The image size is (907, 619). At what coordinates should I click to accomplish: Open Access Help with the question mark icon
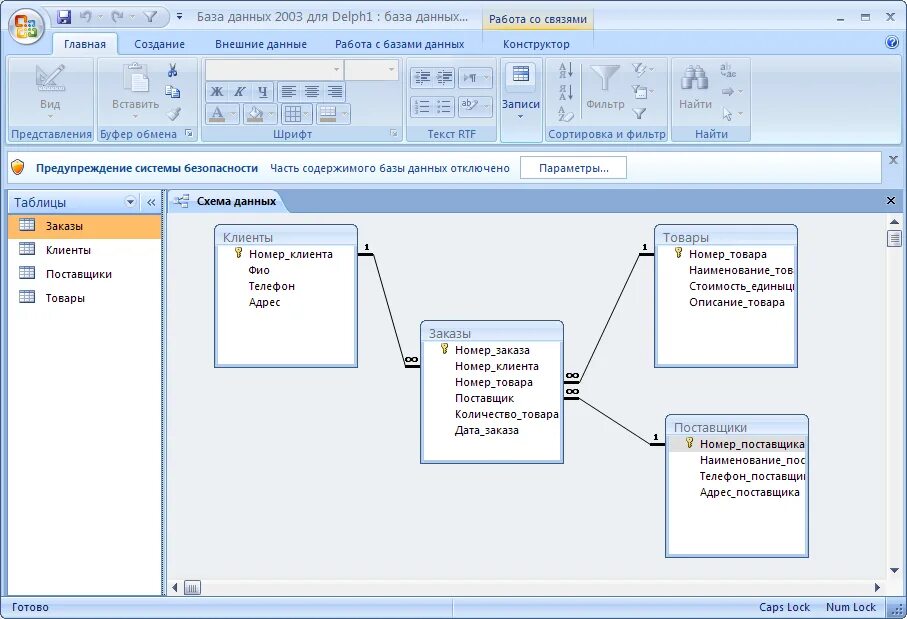(x=893, y=42)
